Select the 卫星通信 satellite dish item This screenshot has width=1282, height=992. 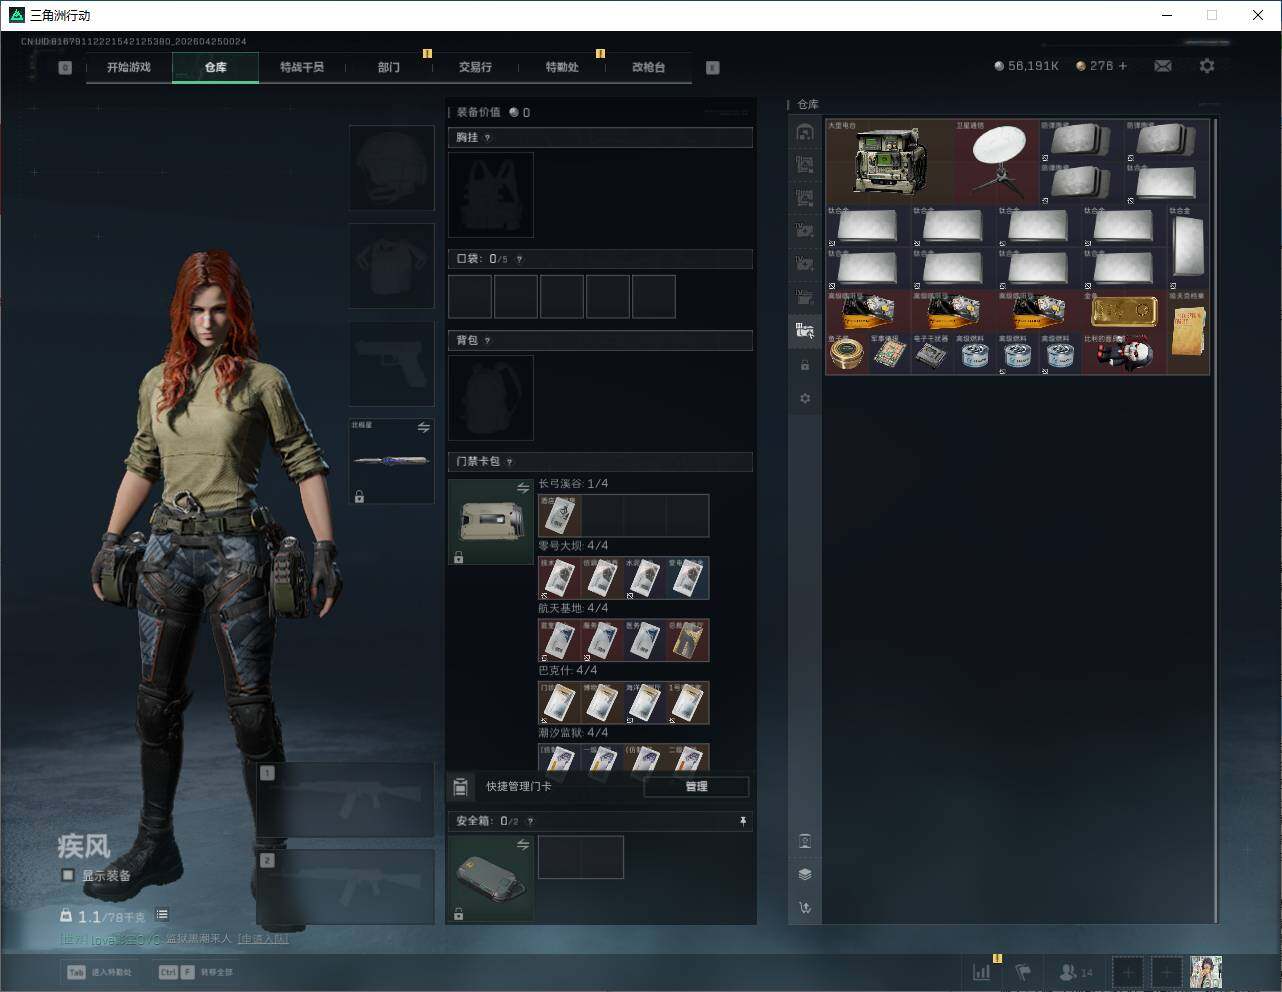pos(997,162)
